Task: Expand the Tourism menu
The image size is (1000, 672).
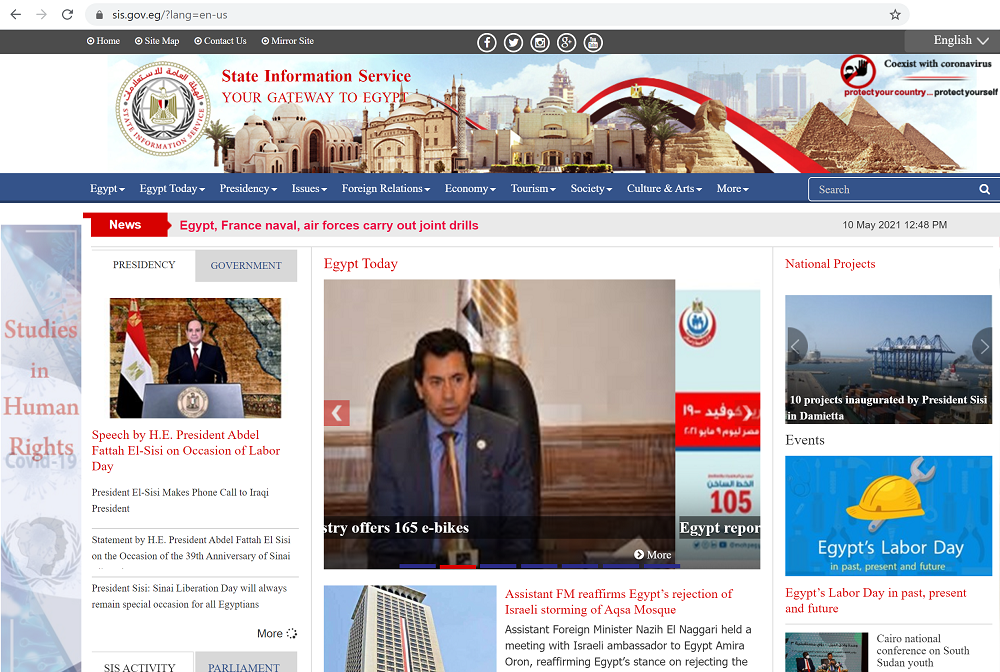Action: click(x=533, y=189)
